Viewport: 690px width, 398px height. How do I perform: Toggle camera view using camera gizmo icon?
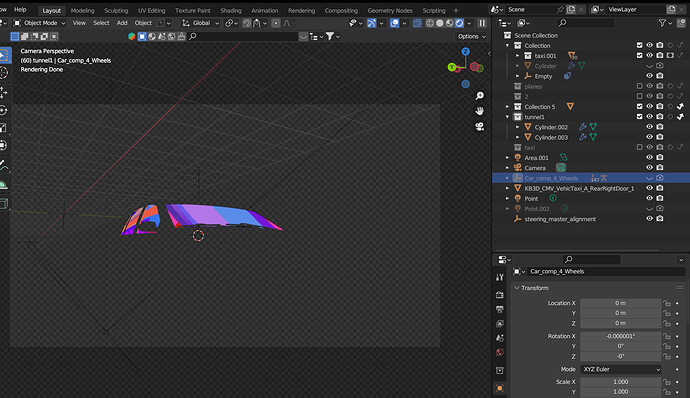tap(480, 127)
